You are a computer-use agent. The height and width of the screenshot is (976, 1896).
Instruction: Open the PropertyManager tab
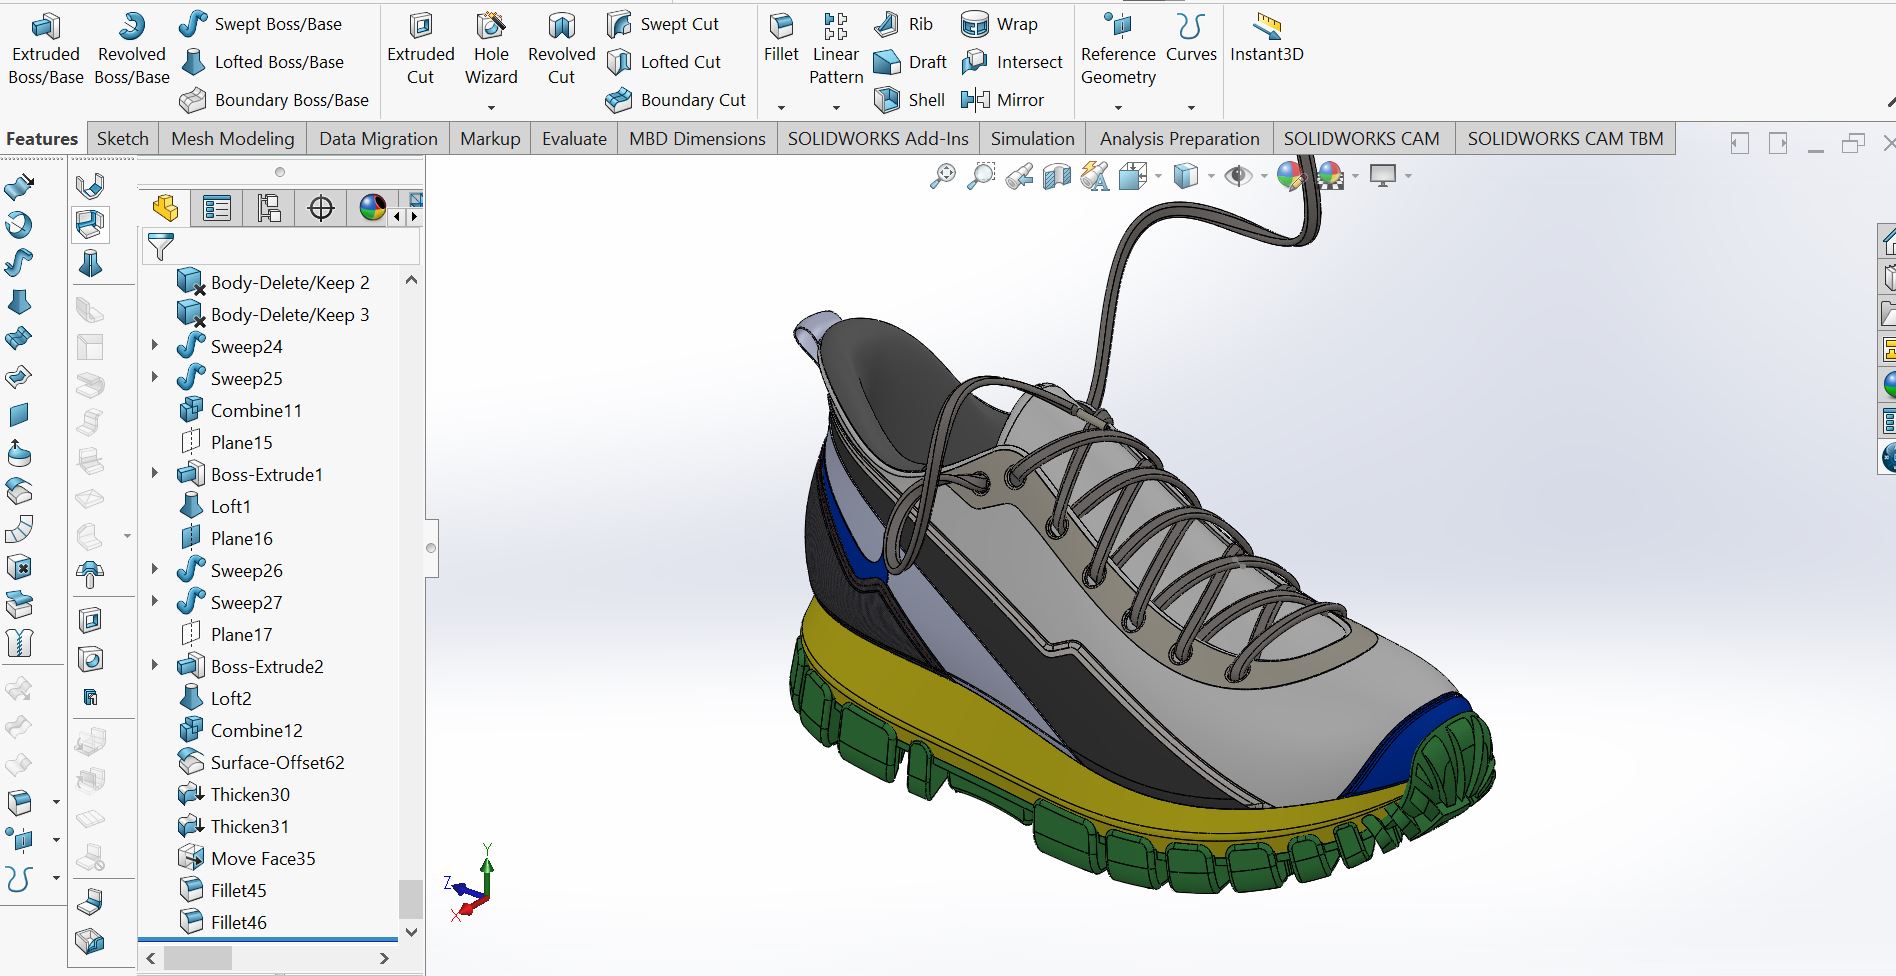[217, 208]
